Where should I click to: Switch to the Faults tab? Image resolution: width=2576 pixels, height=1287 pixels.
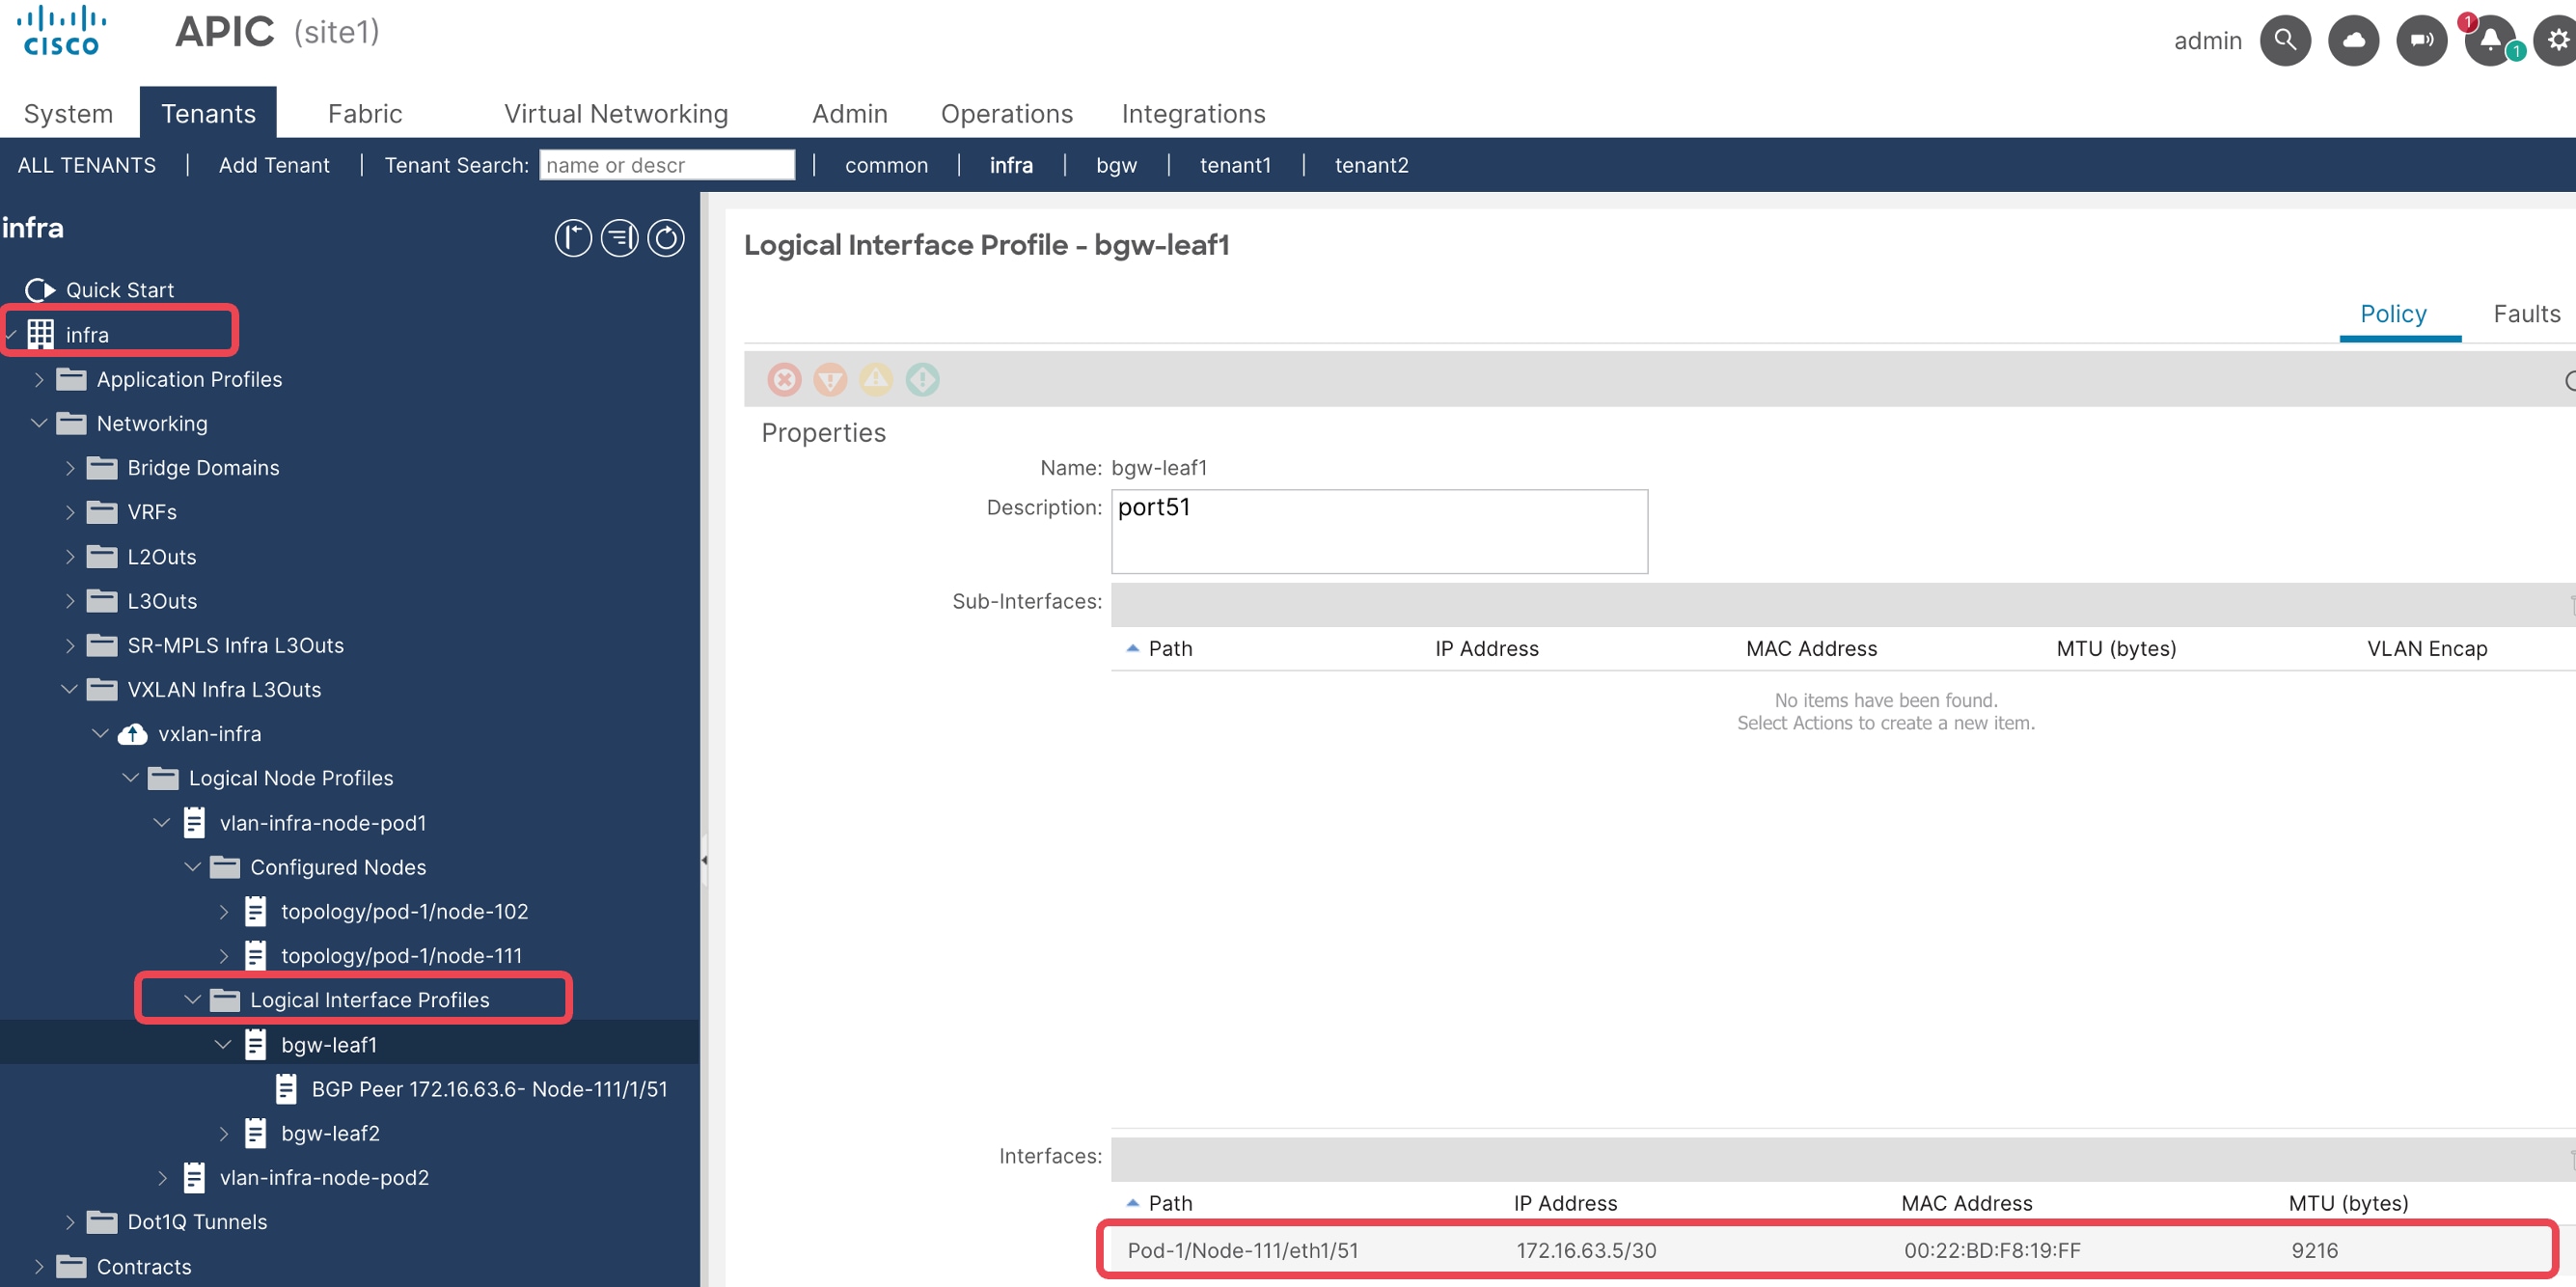pos(2526,314)
